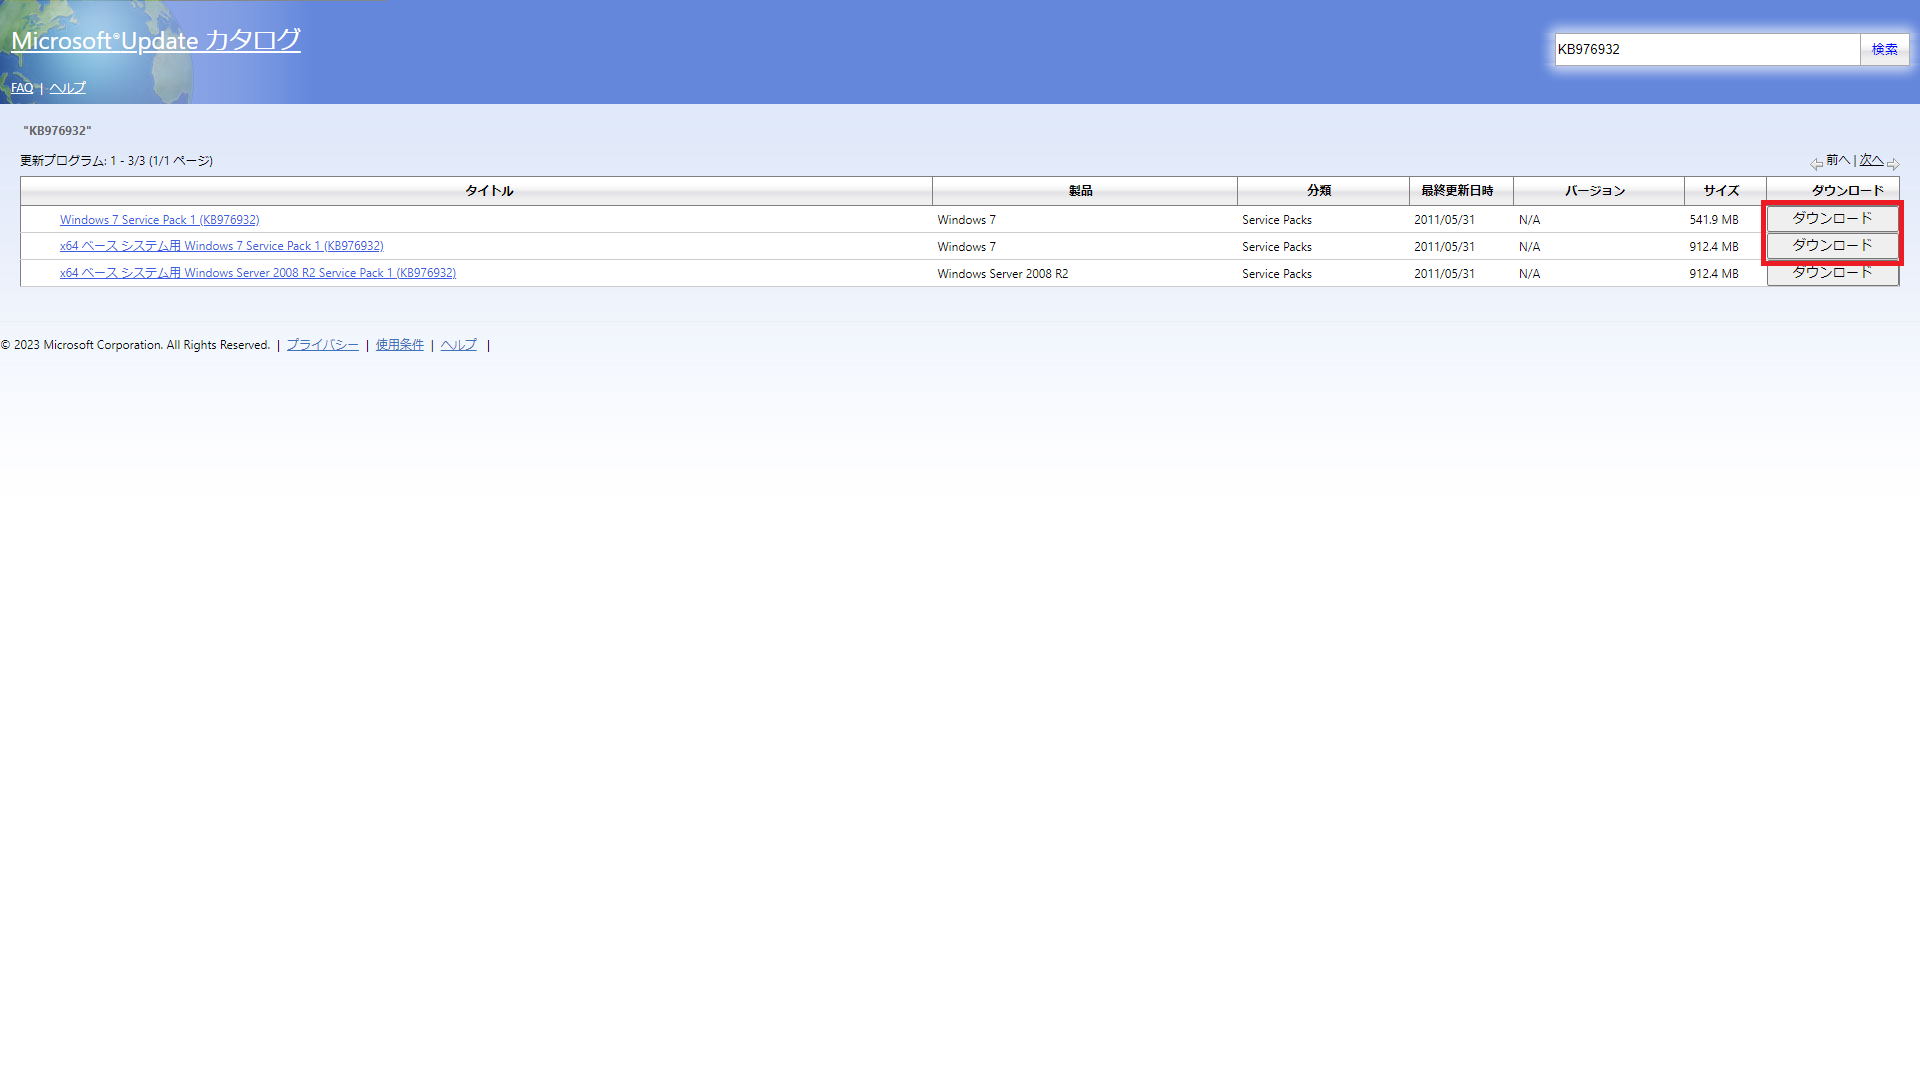Open the ヘルプ footer link
Viewport: 1920px width, 1080px height.
pos(458,345)
